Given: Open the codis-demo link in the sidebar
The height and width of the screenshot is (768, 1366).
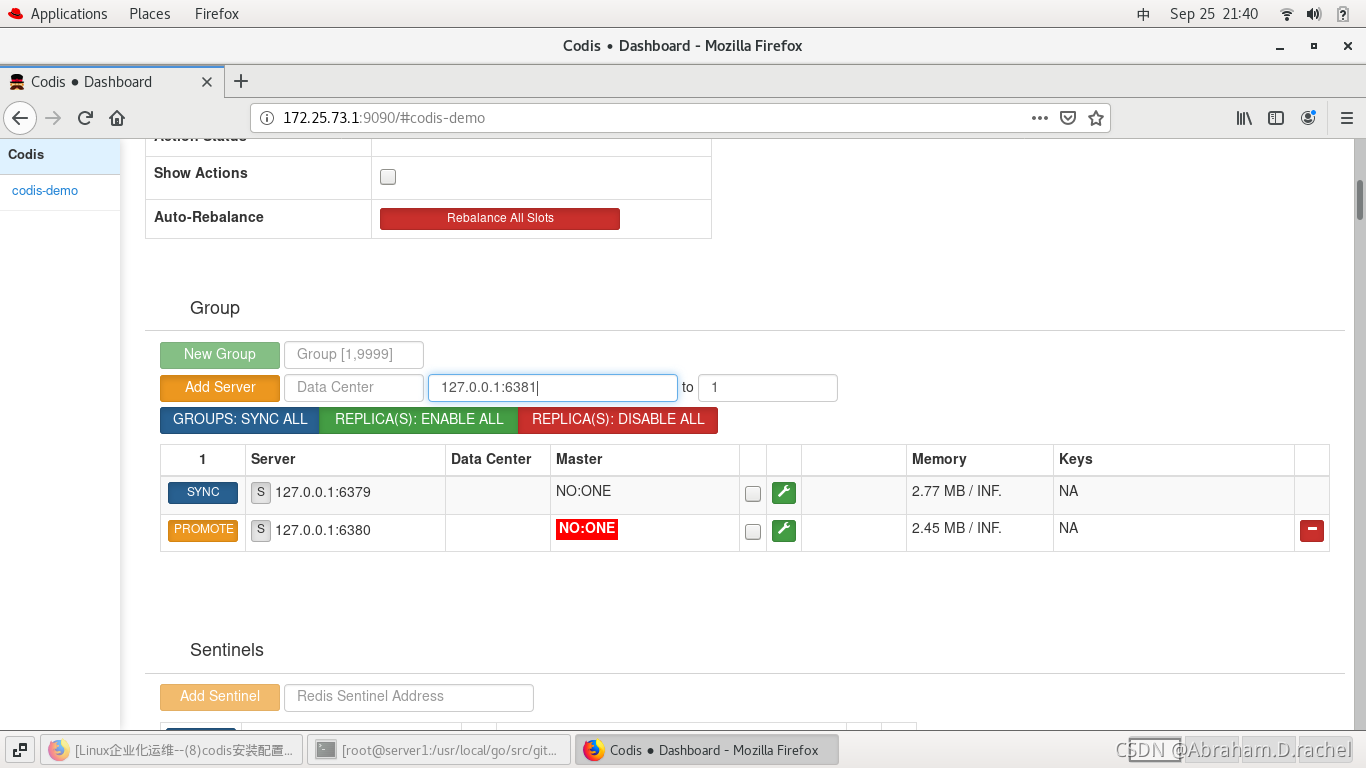Looking at the screenshot, I should (45, 190).
